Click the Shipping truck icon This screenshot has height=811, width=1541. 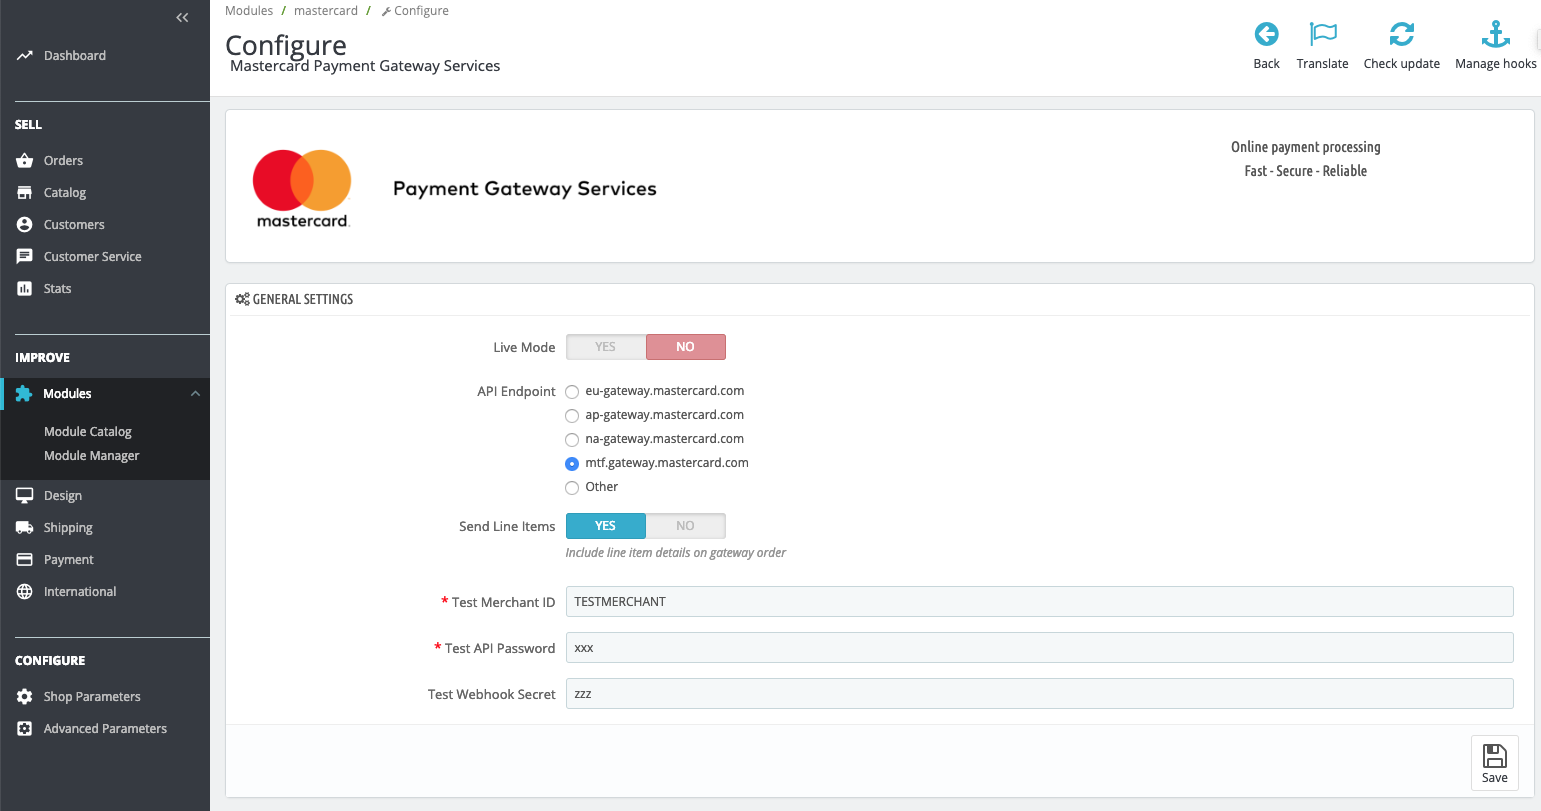click(x=25, y=527)
